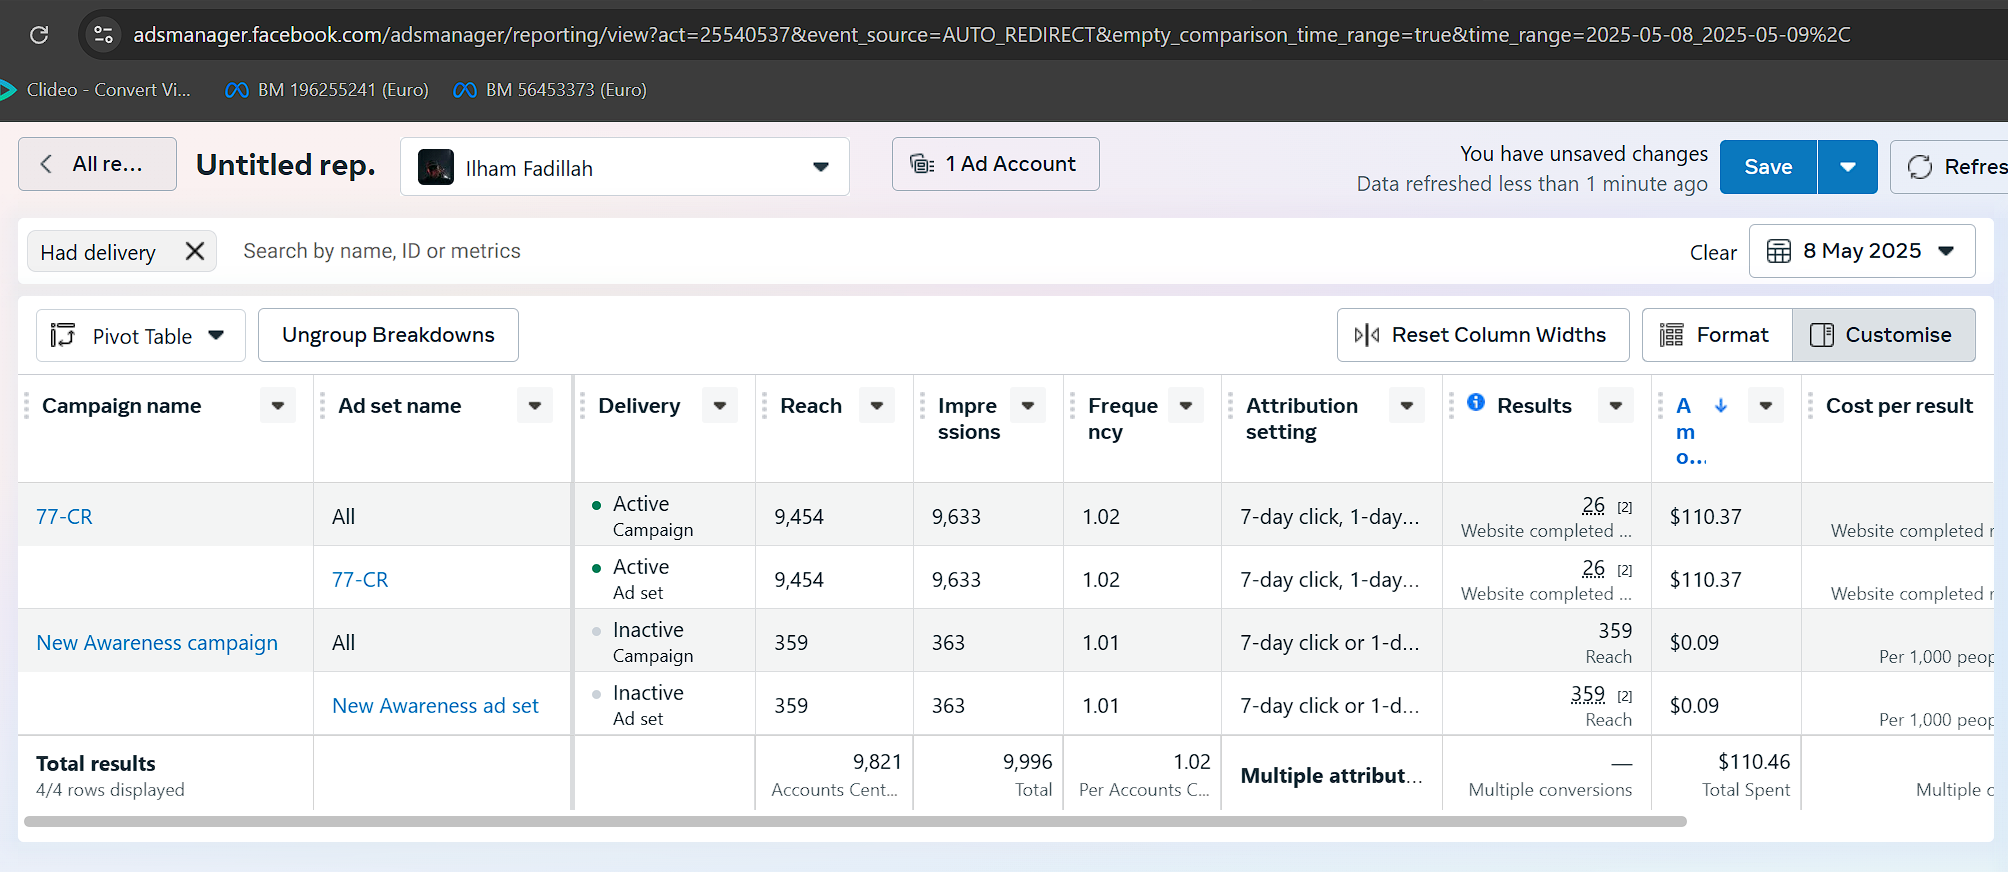The image size is (2008, 872).
Task: Open Attribution setting column menu arrow
Action: [x=1407, y=405]
